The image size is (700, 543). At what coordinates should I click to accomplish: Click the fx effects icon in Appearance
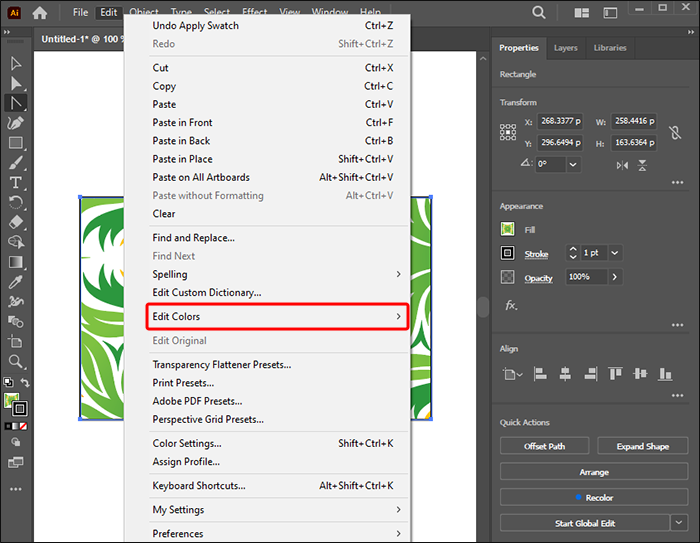point(510,305)
